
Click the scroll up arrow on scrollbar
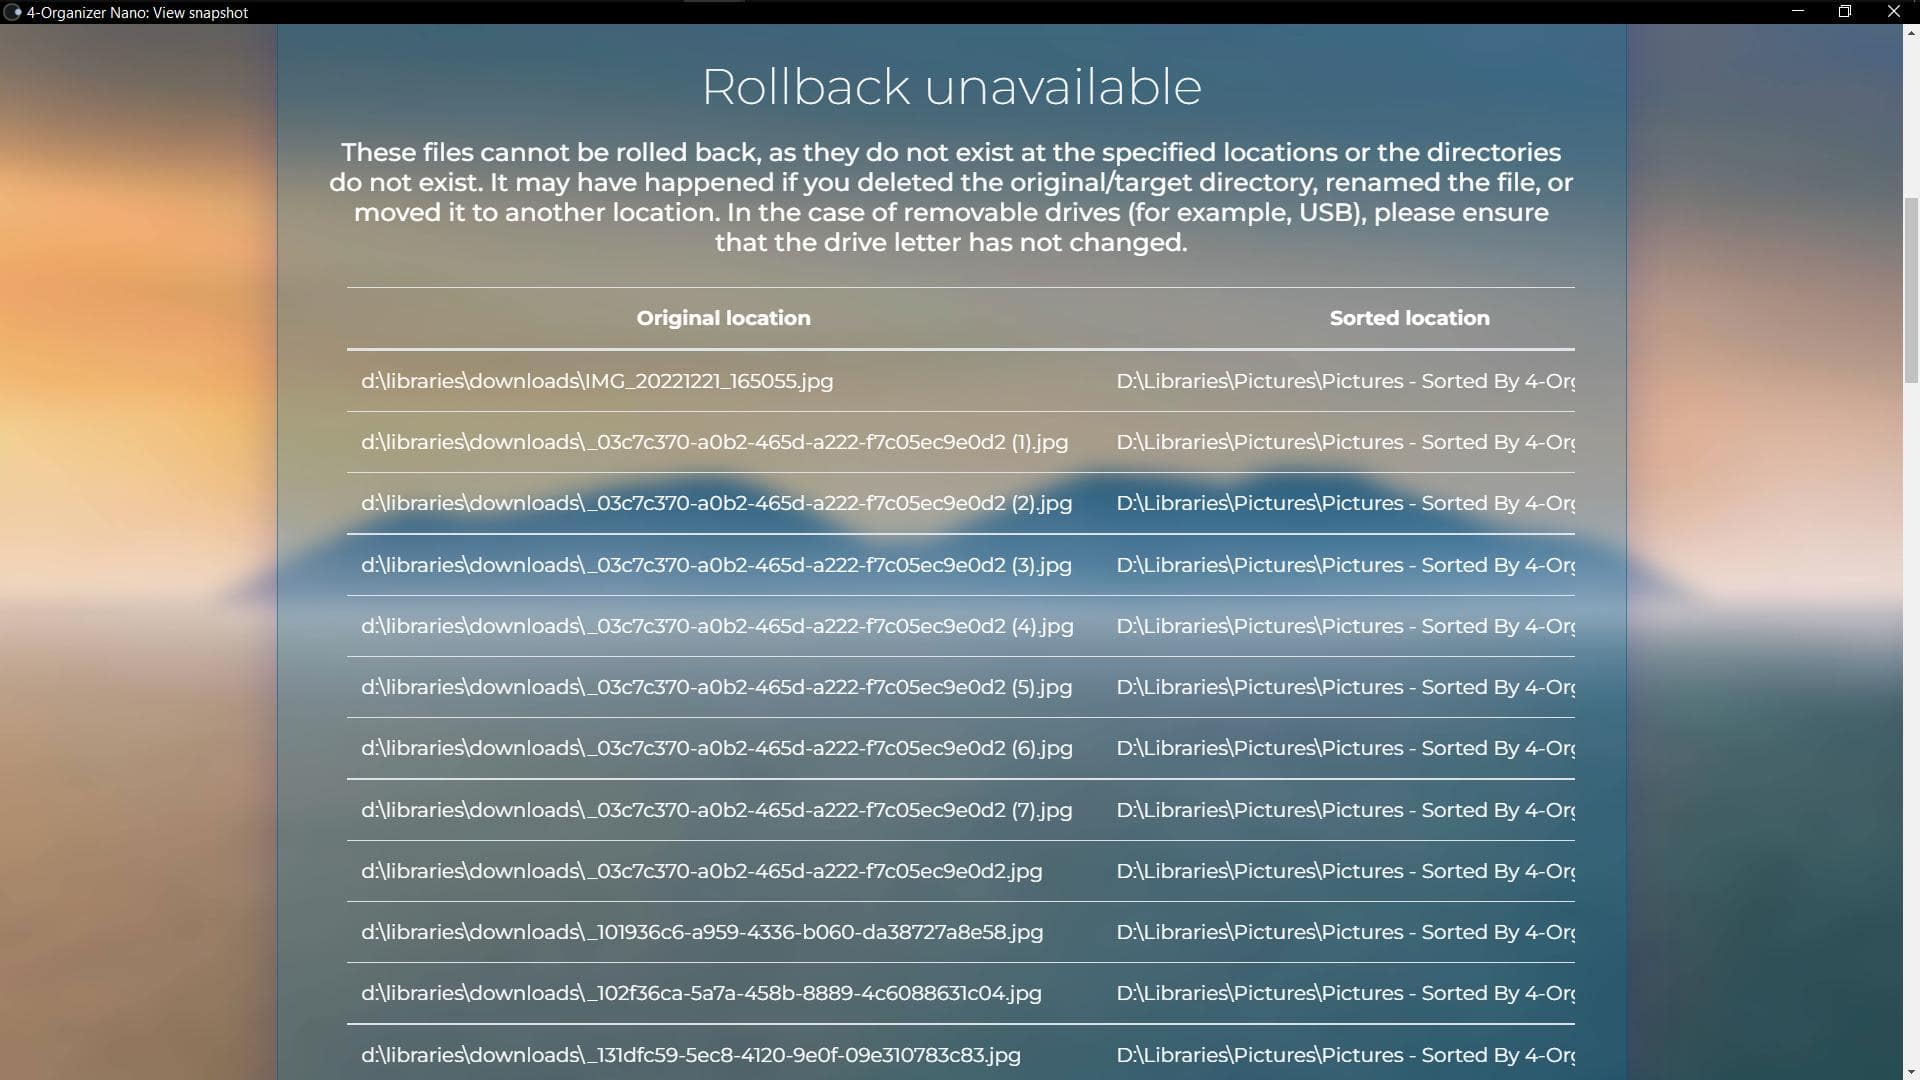[x=1911, y=32]
